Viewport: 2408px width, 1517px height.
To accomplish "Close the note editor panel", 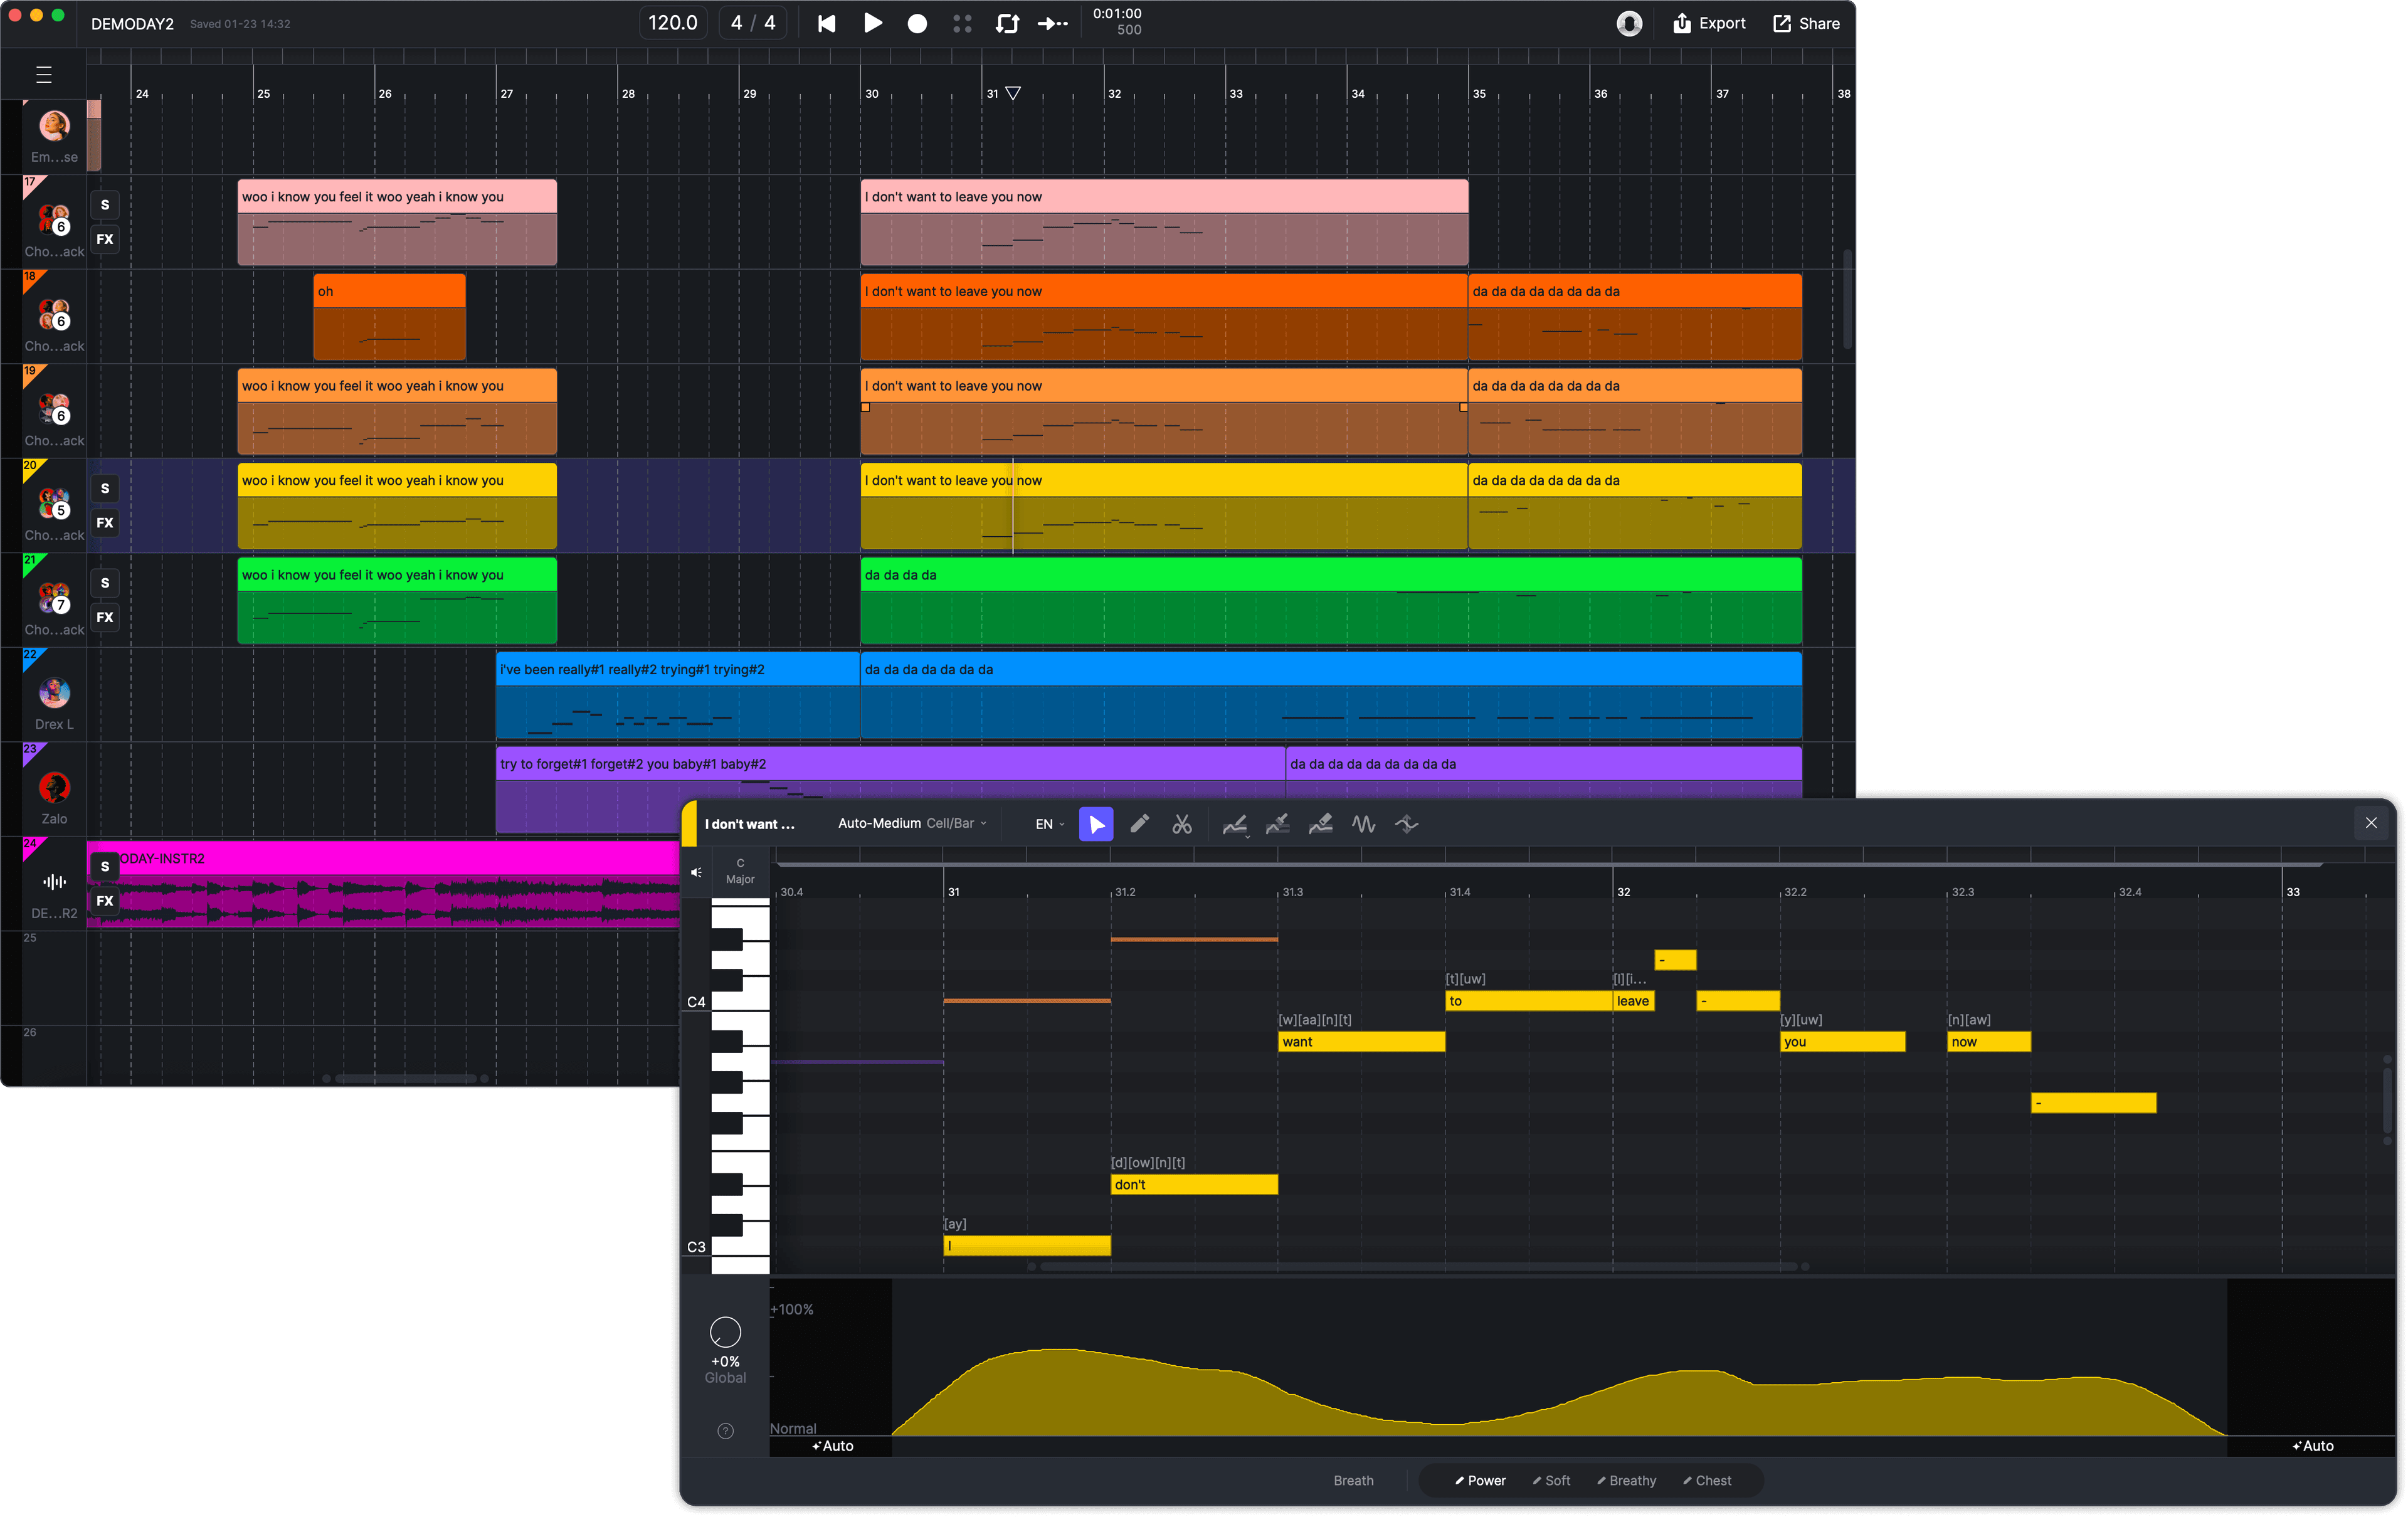I will point(2371,823).
